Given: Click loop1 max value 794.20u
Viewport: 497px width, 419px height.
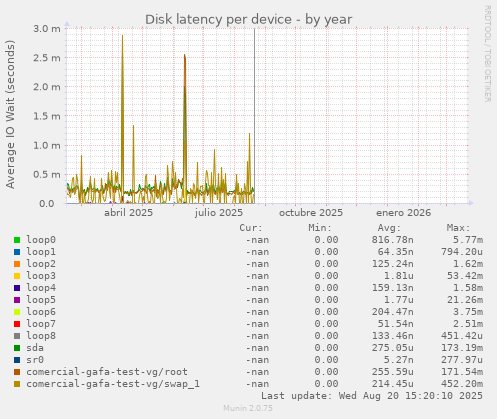Looking at the screenshot, I should 462,252.
